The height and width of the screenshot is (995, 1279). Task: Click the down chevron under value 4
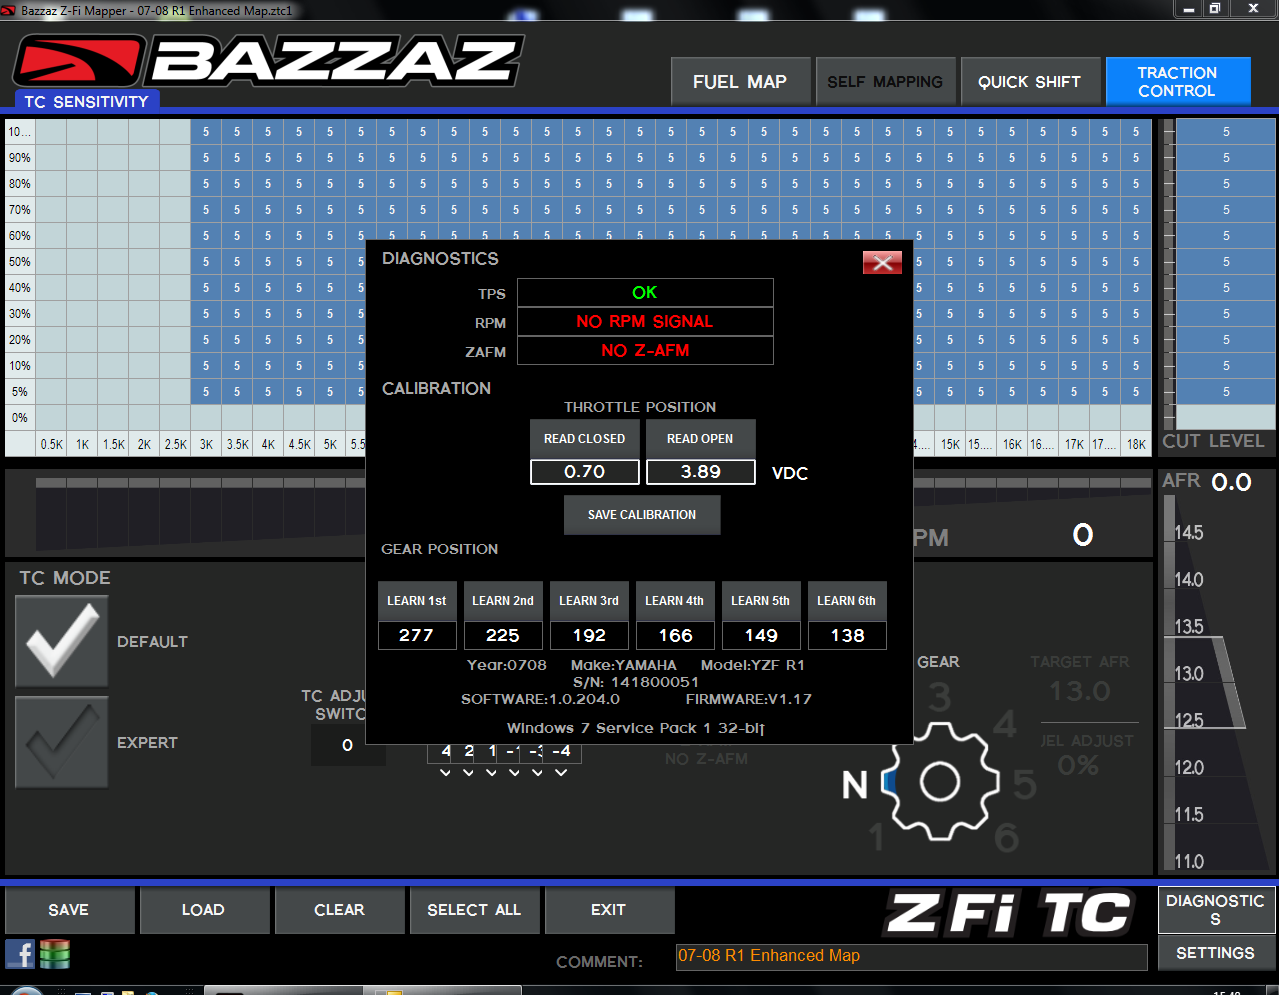click(445, 772)
